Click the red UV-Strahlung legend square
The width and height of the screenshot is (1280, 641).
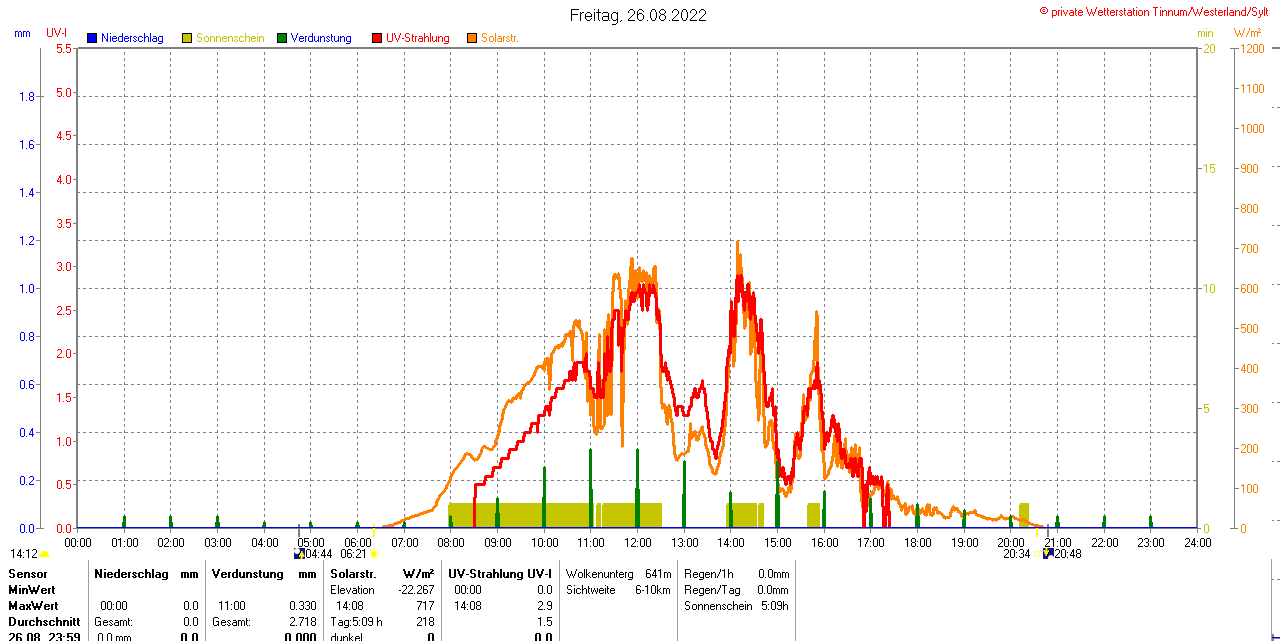pos(377,38)
